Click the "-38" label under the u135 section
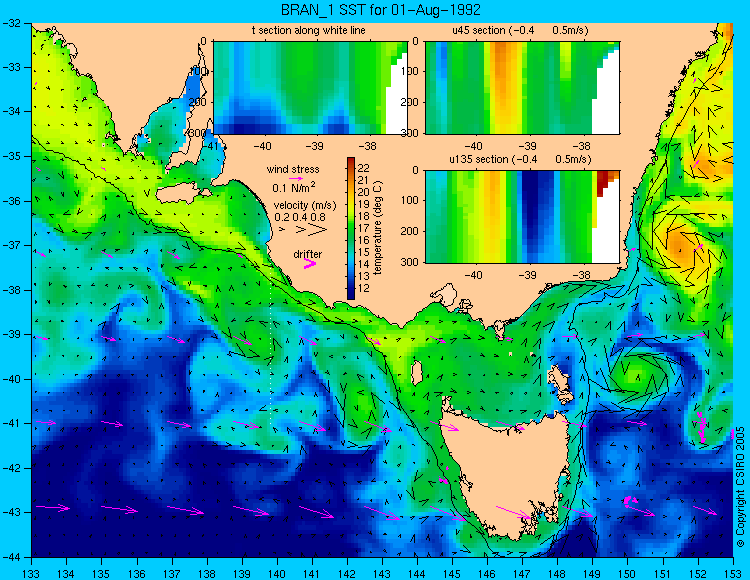Image resolution: width=750 pixels, height=580 pixels. click(x=581, y=275)
